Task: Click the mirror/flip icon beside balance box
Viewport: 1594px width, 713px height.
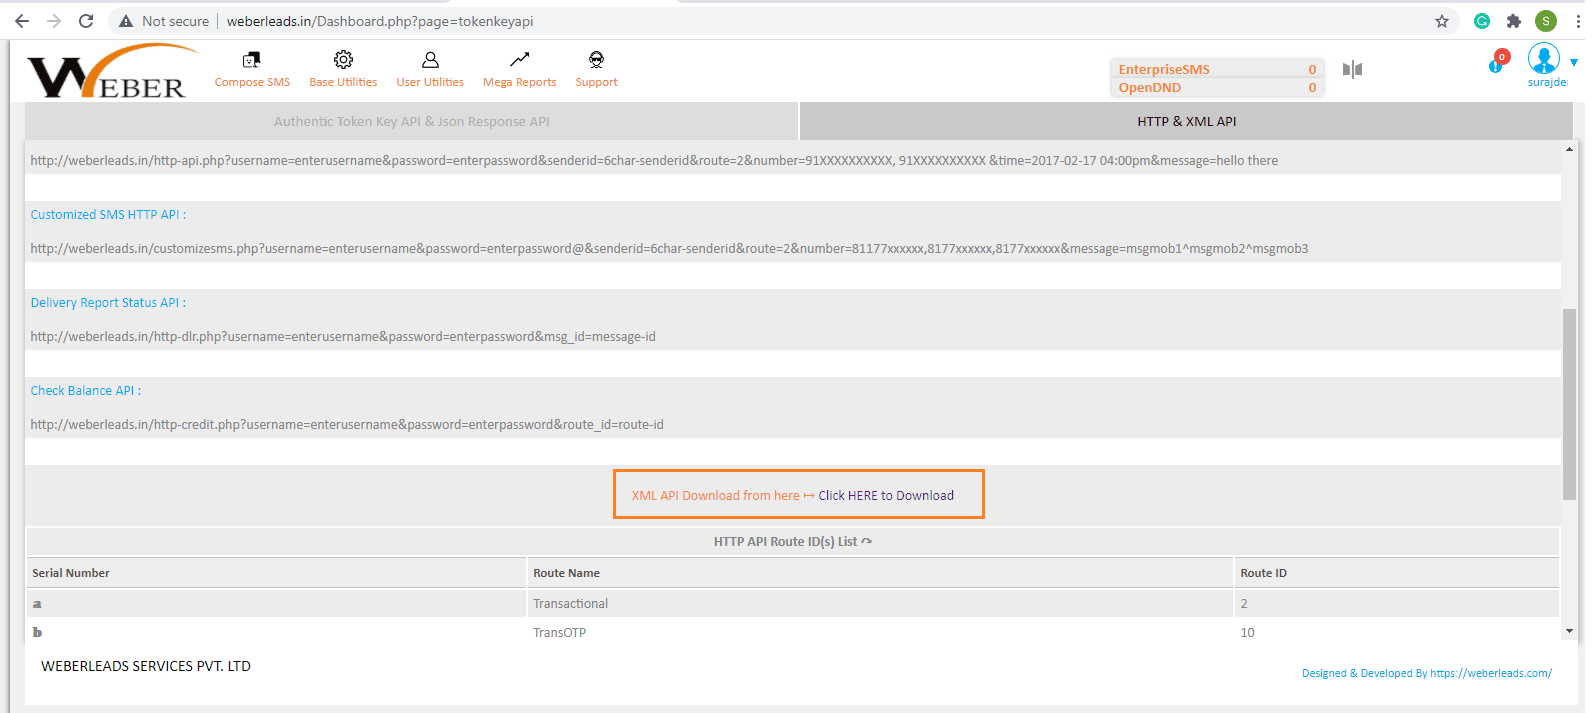Action: pyautogui.click(x=1352, y=69)
